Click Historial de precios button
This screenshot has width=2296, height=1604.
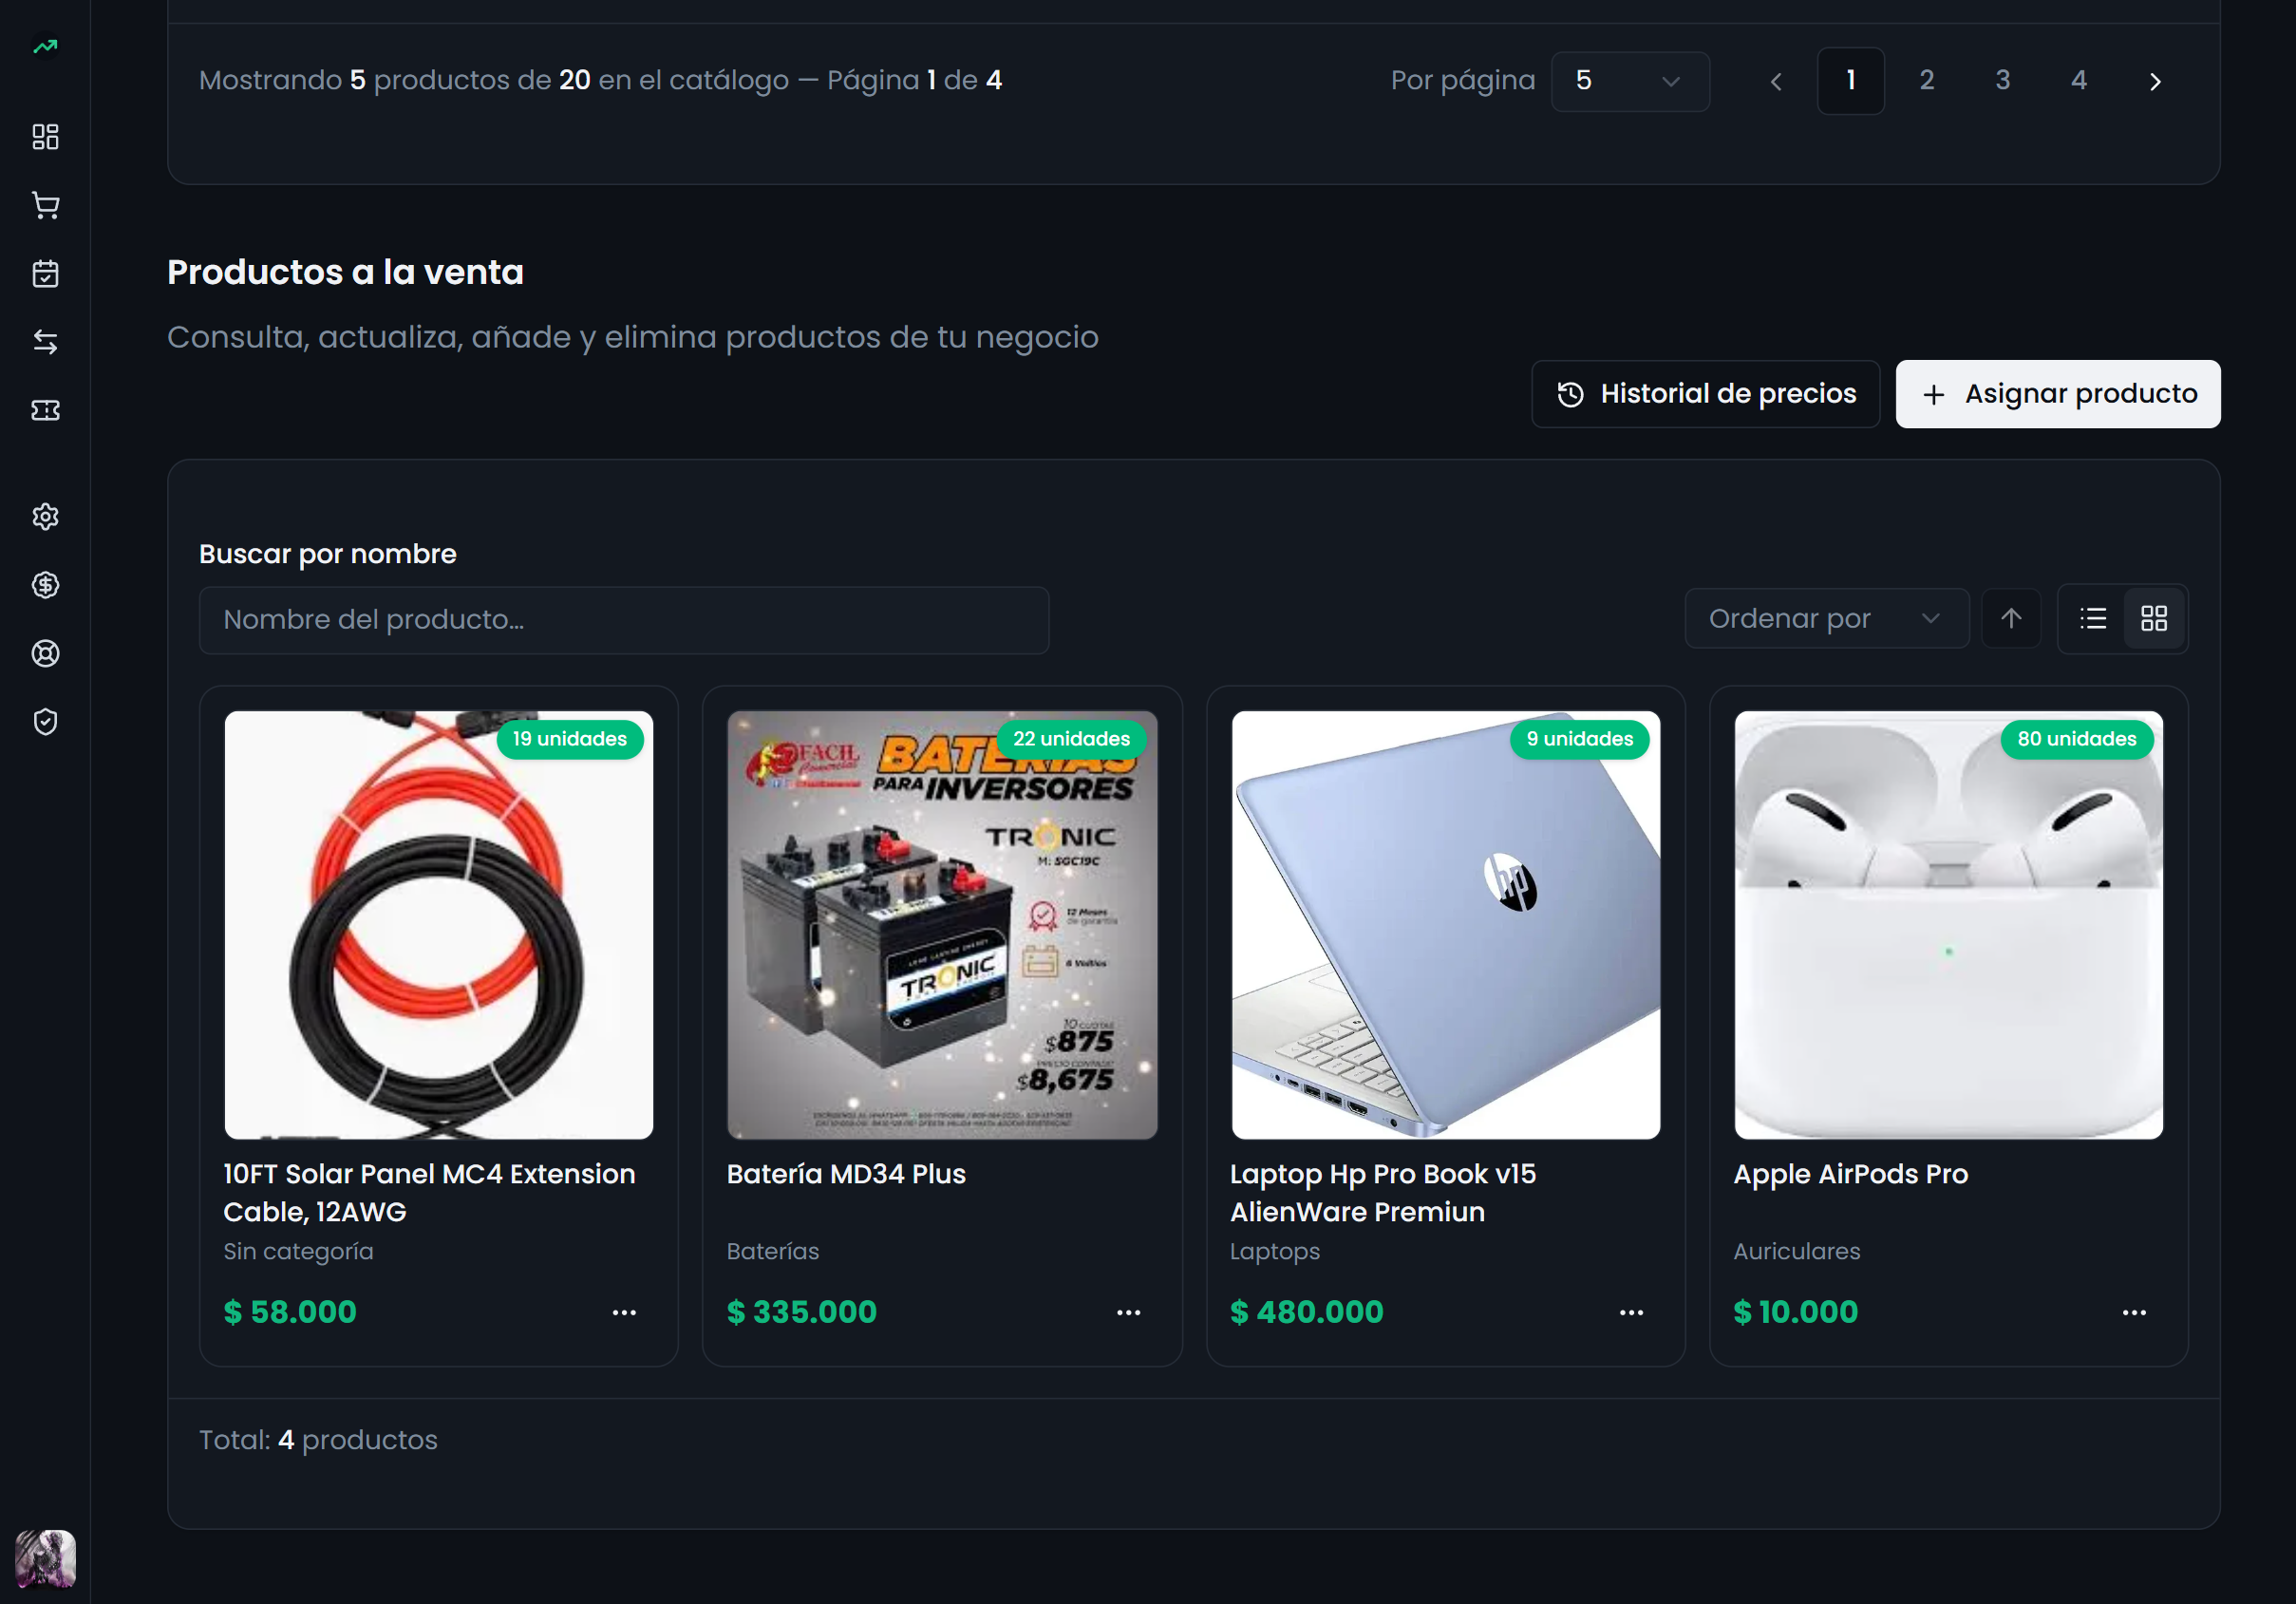click(1706, 394)
